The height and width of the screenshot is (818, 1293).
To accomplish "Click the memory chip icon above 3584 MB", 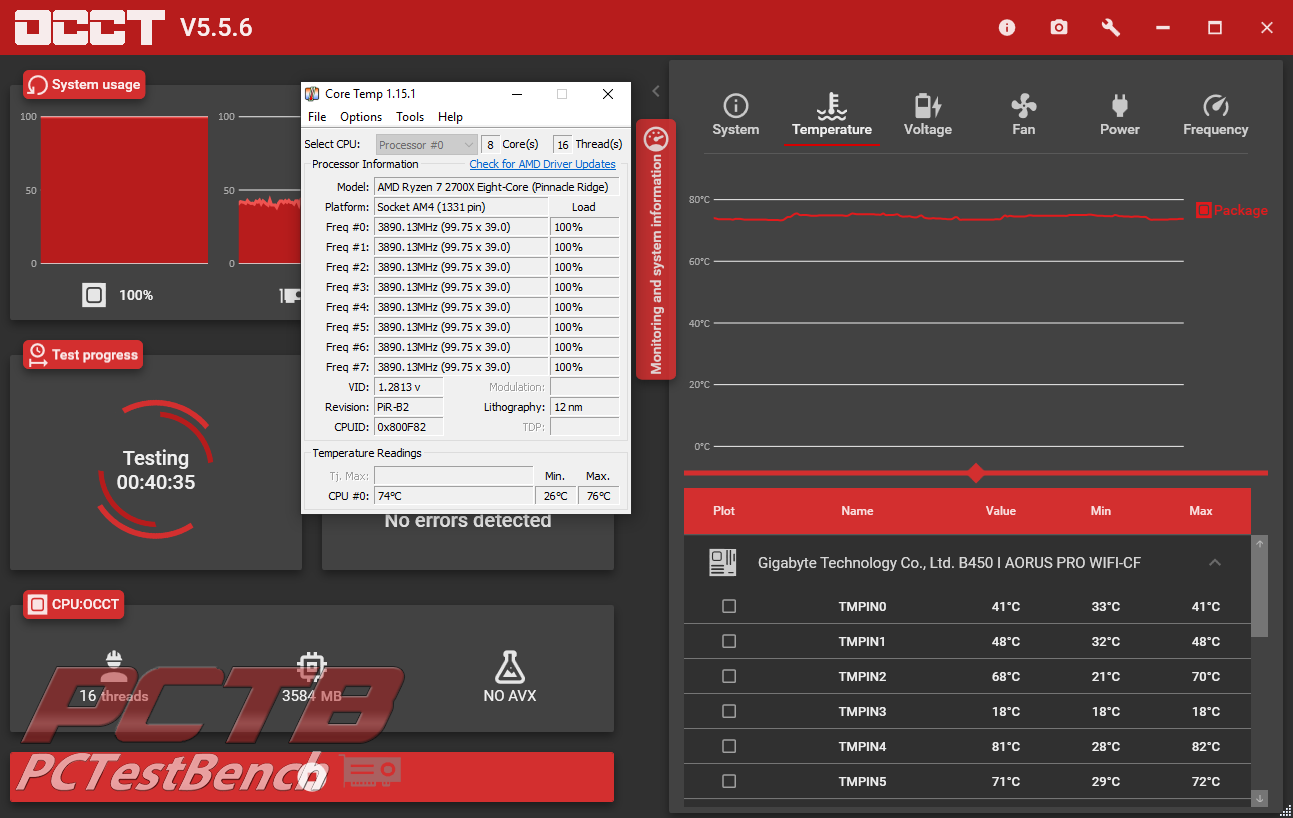I will tap(312, 667).
